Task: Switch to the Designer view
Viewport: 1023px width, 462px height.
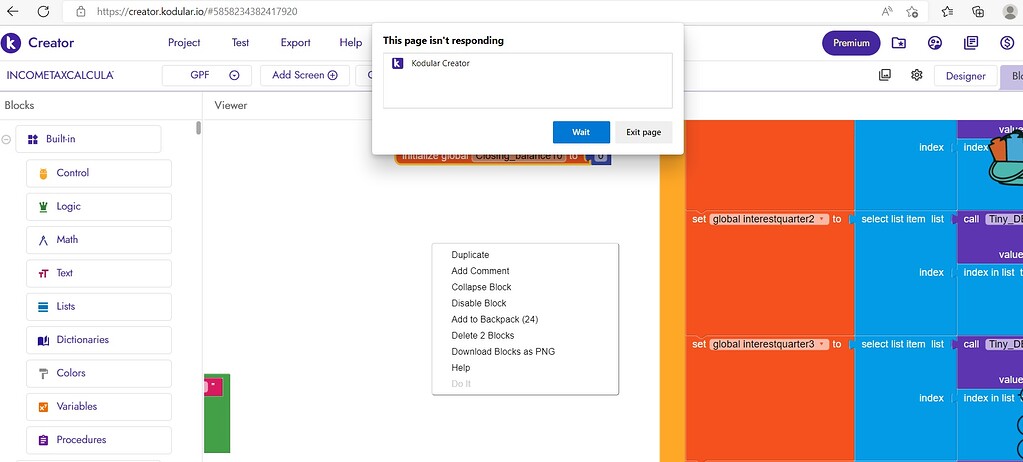Action: coord(966,76)
